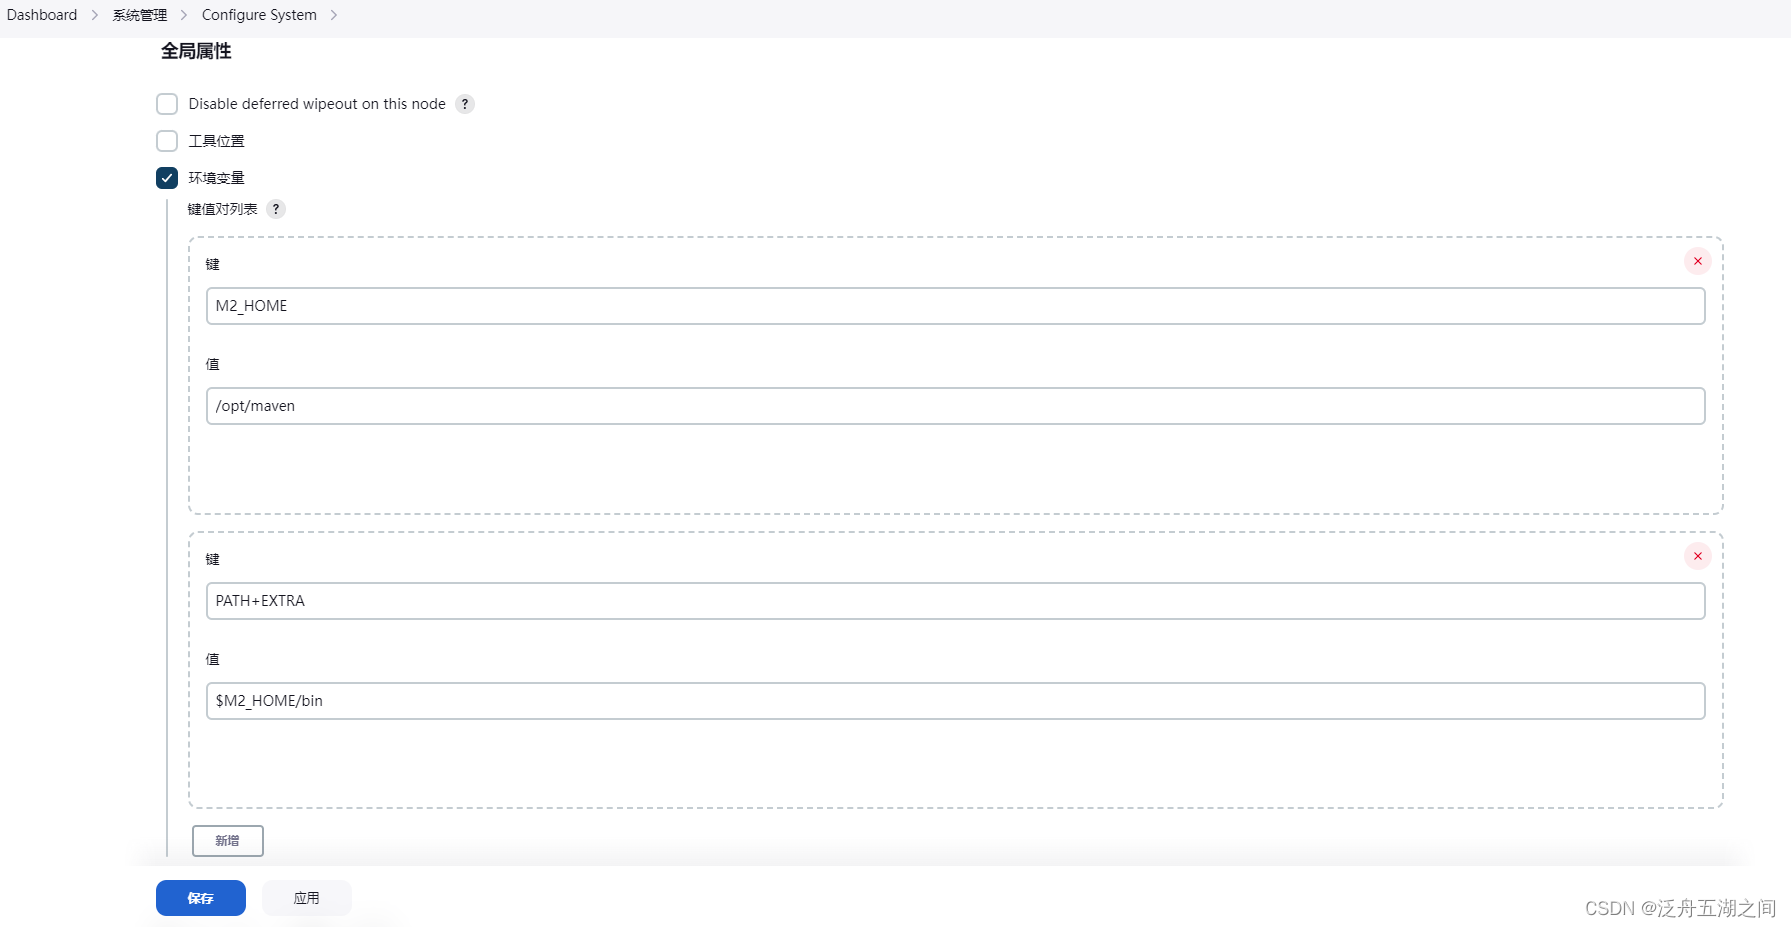The image size is (1791, 927).
Task: Expand chevron after Dashboard breadcrumb
Action: point(95,15)
